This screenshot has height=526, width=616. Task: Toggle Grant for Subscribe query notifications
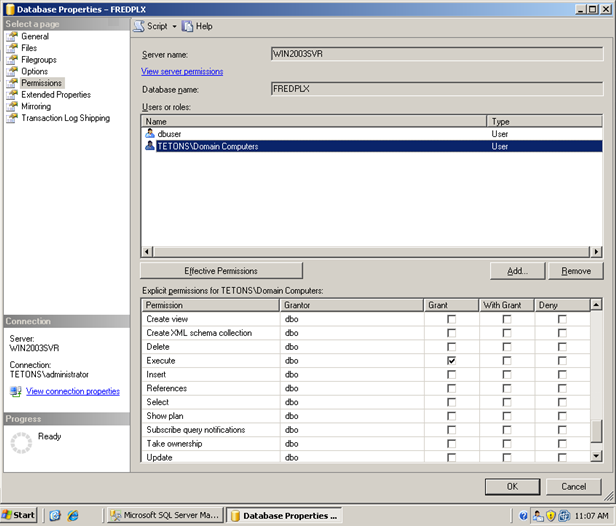click(451, 430)
